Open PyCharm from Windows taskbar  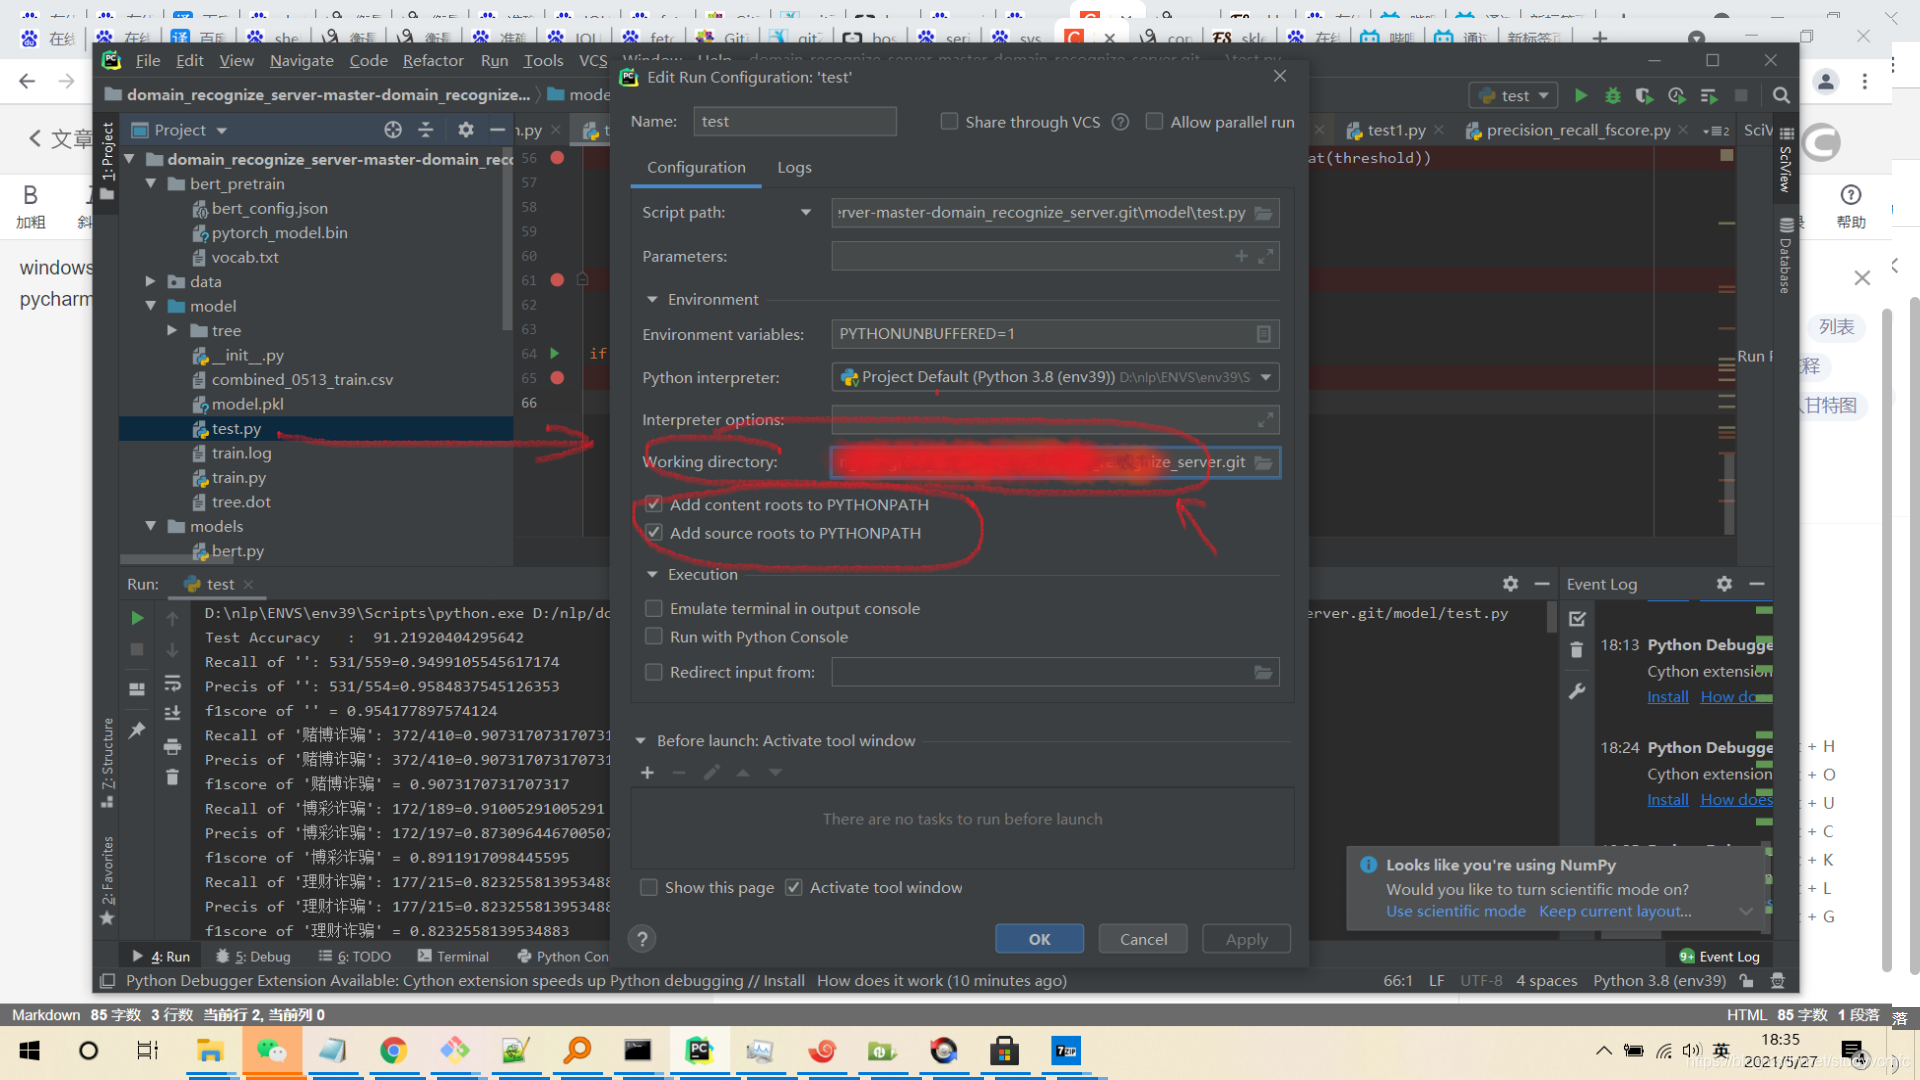click(698, 1051)
